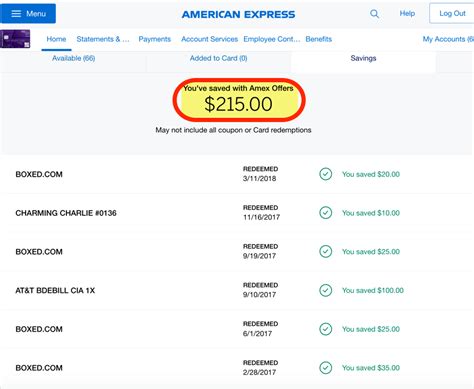Image resolution: width=474 pixels, height=389 pixels.
Task: Open the Added to Card (0) tab
Action: pos(218,58)
